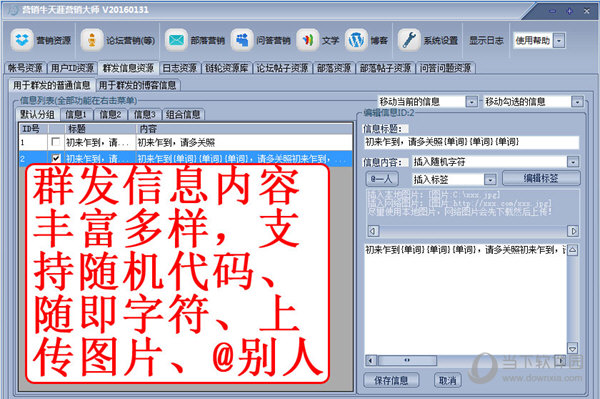Click the 内容 column header
Viewport: 600px width, 399px height.
pyautogui.click(x=244, y=129)
